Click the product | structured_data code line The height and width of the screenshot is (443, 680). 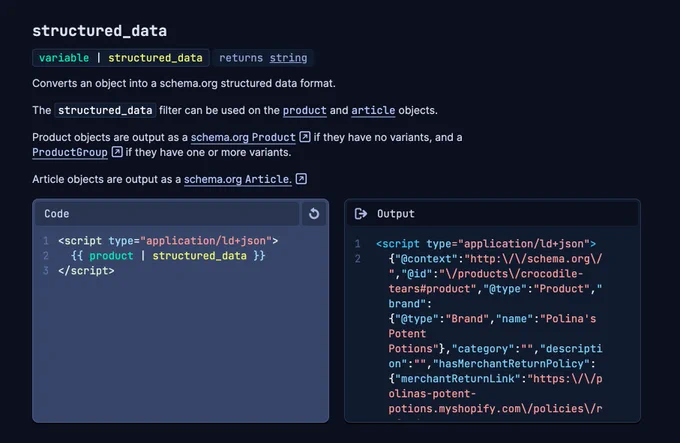[168, 256]
